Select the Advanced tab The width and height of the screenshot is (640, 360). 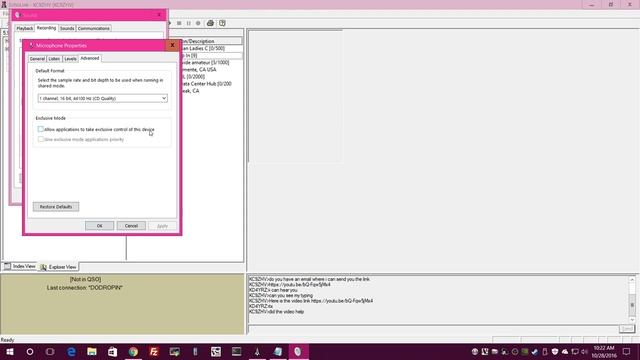tap(90, 58)
